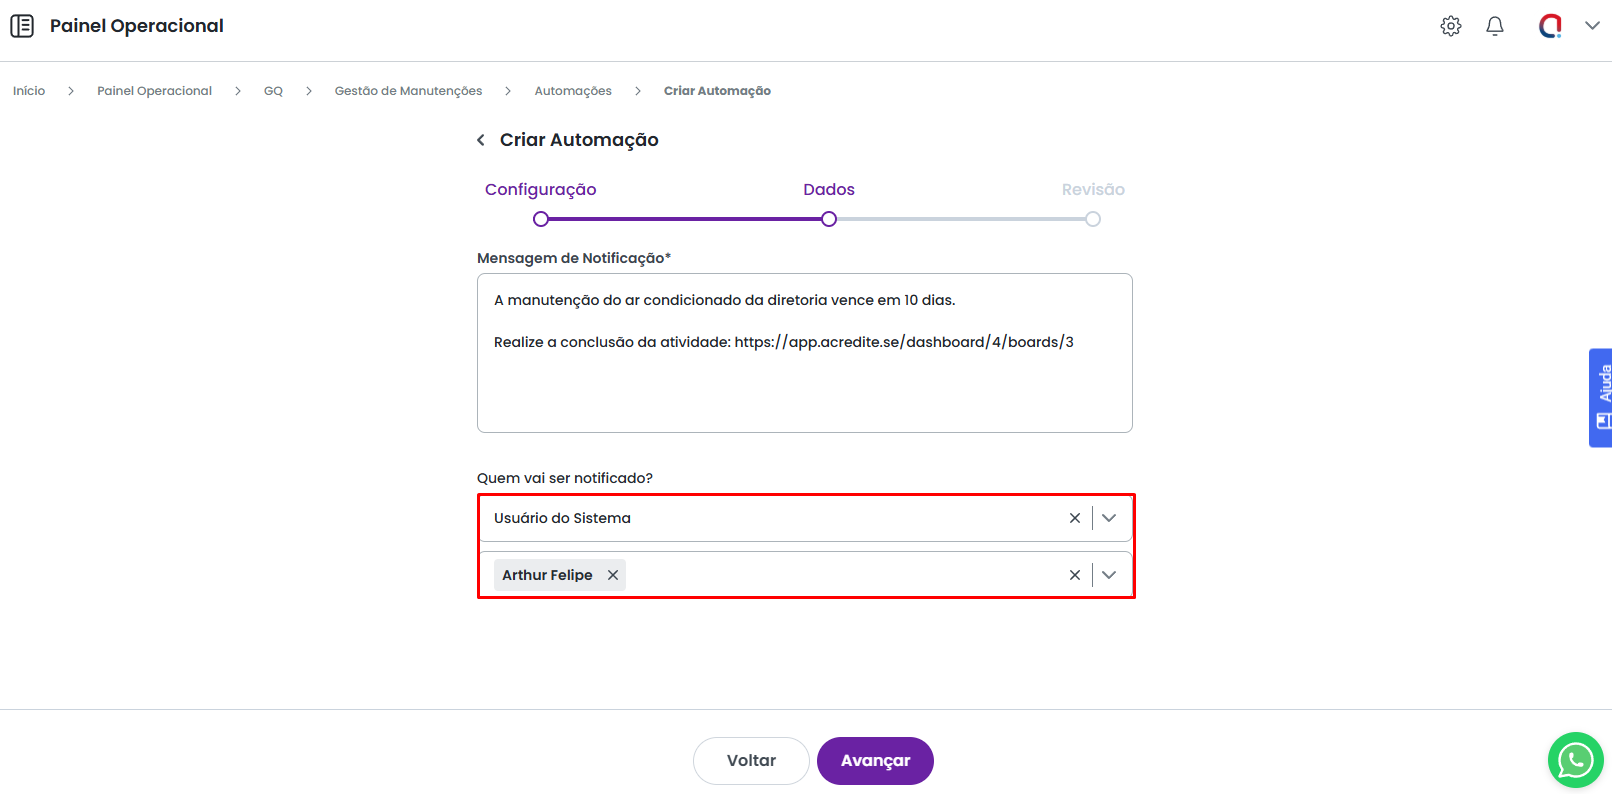Viewport: 1612px width, 794px height.
Task: Remove Arthur Felipe tag
Action: pos(613,575)
